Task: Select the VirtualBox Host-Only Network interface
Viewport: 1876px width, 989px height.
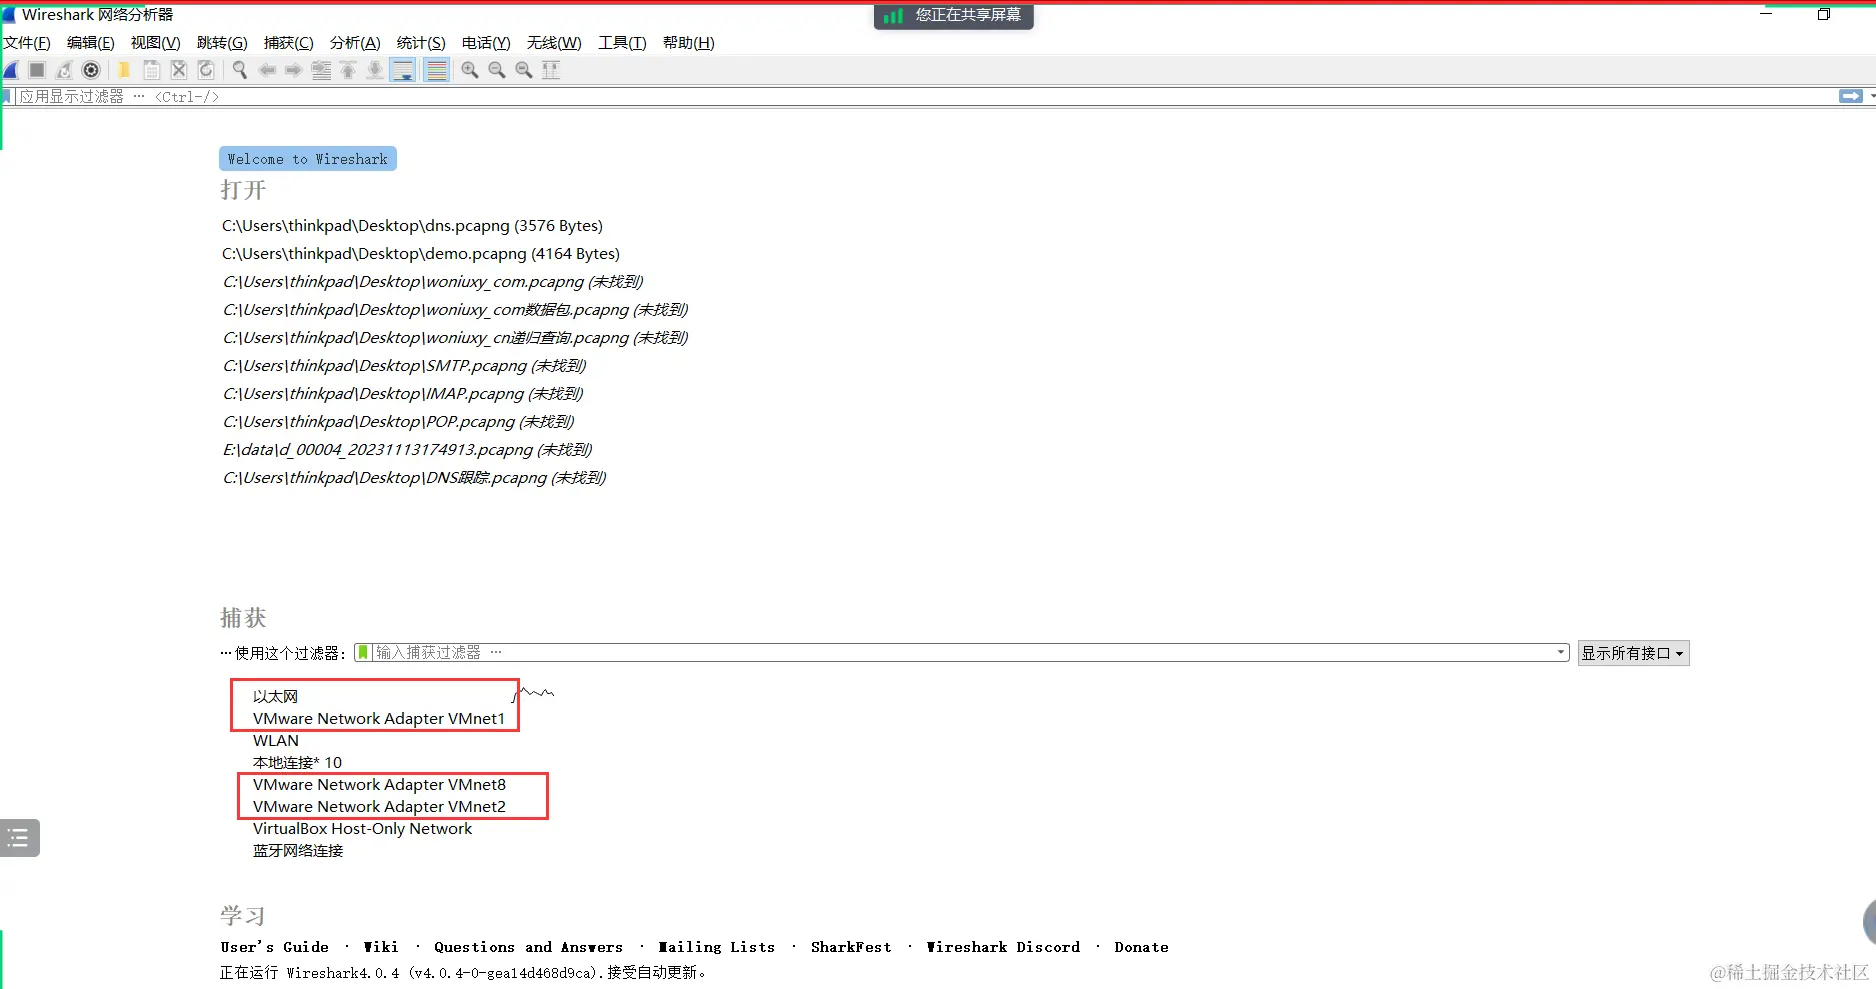Action: click(x=362, y=829)
